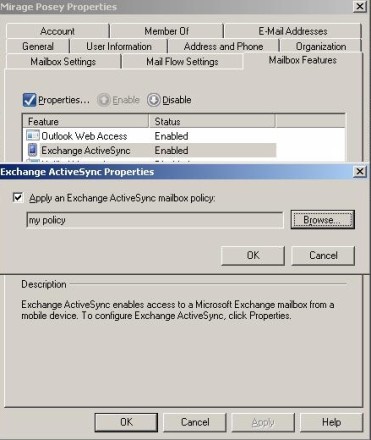Screen dimensions: 371x440
Task: Click the Disable arrow icon
Action: (x=154, y=100)
